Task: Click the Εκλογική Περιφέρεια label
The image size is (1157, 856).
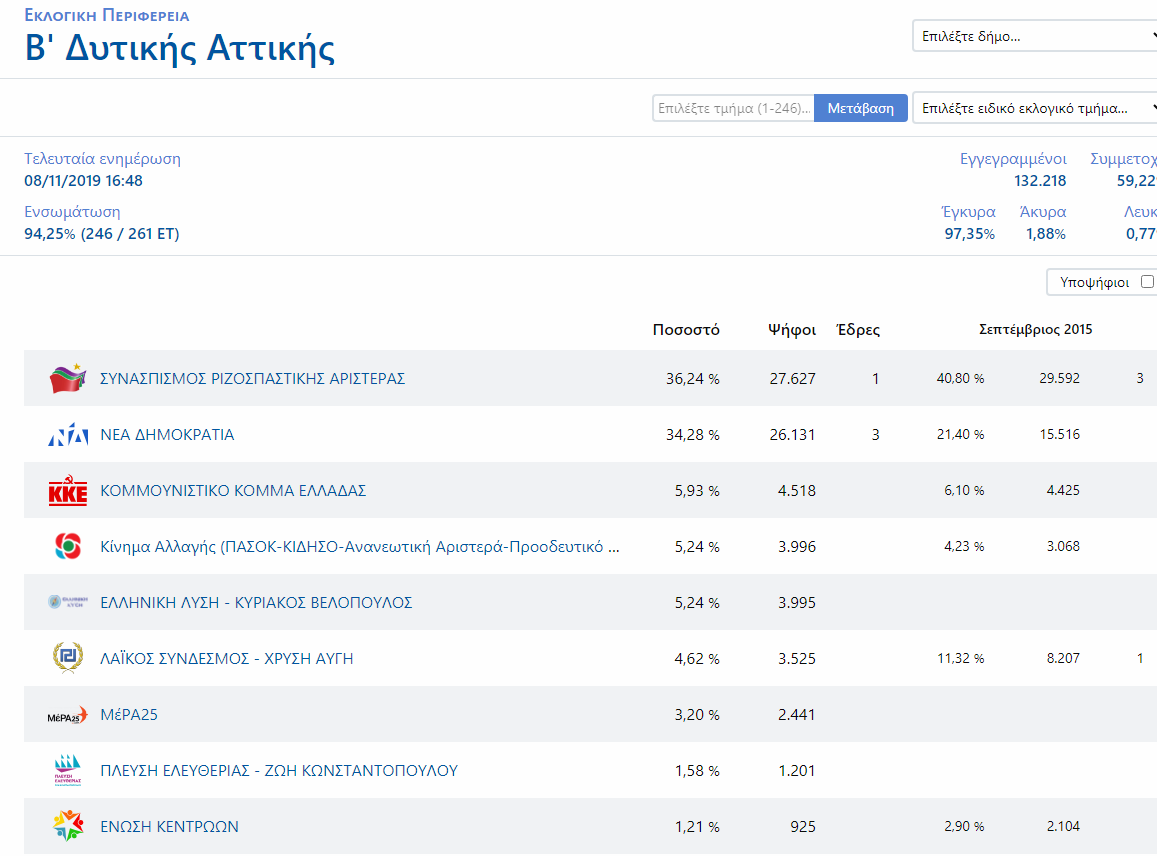Action: pyautogui.click(x=107, y=15)
